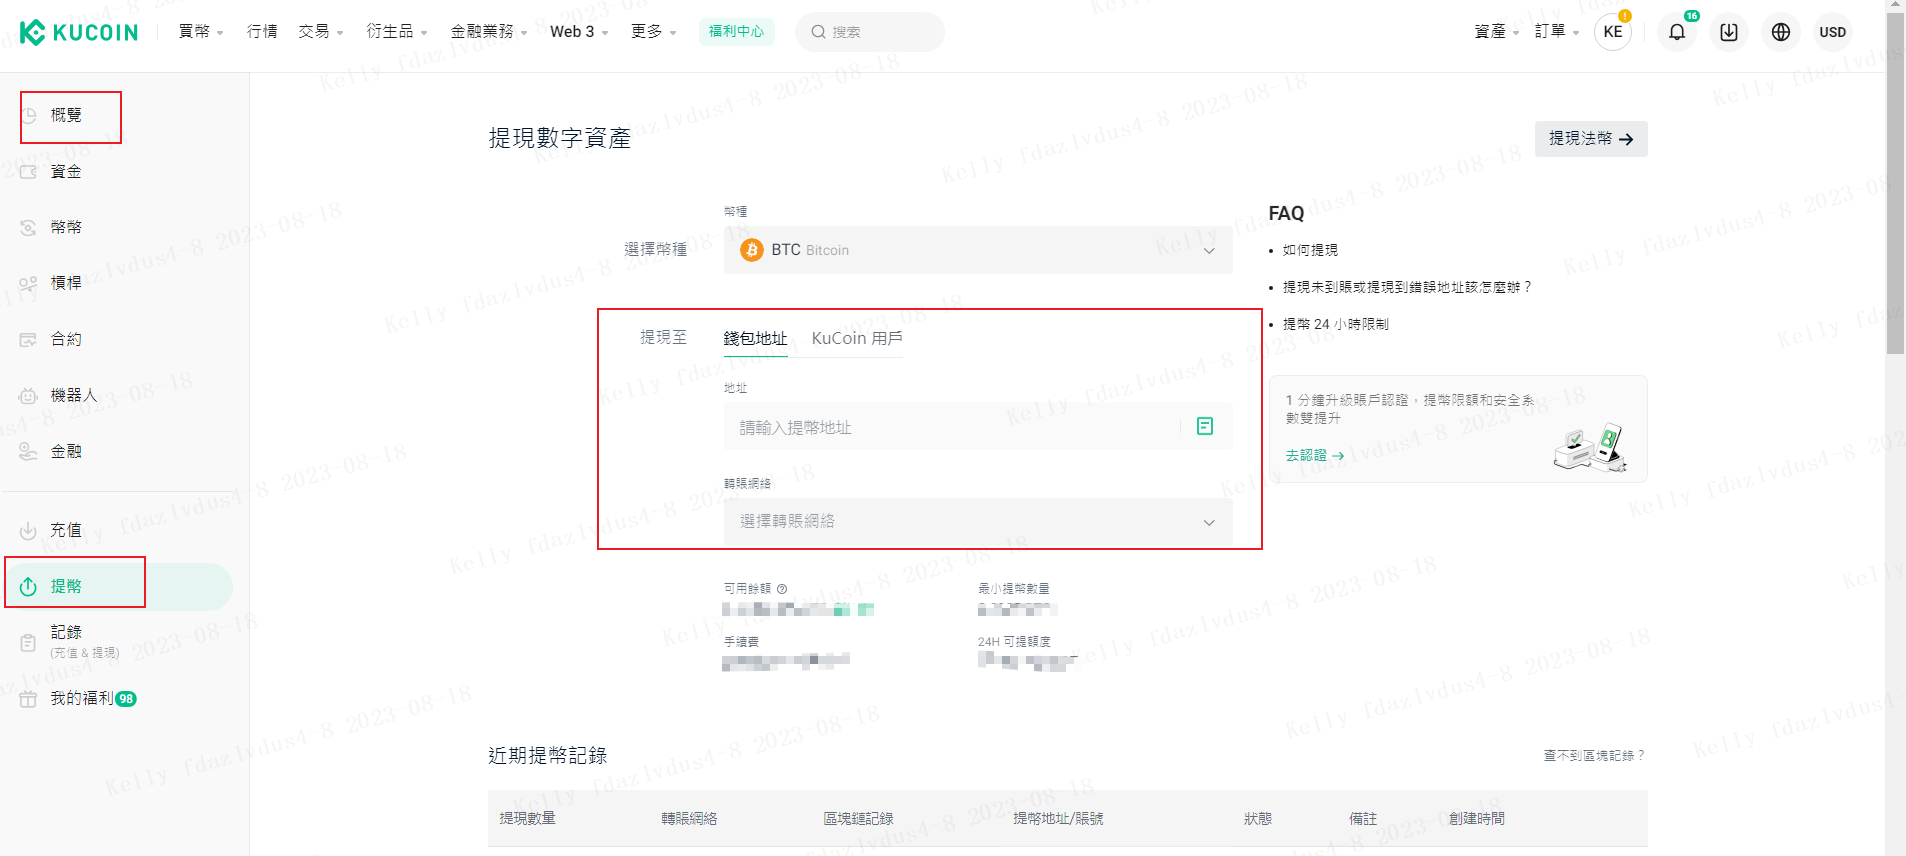Expand the 更多 top menu
The height and width of the screenshot is (856, 1906).
tap(653, 32)
